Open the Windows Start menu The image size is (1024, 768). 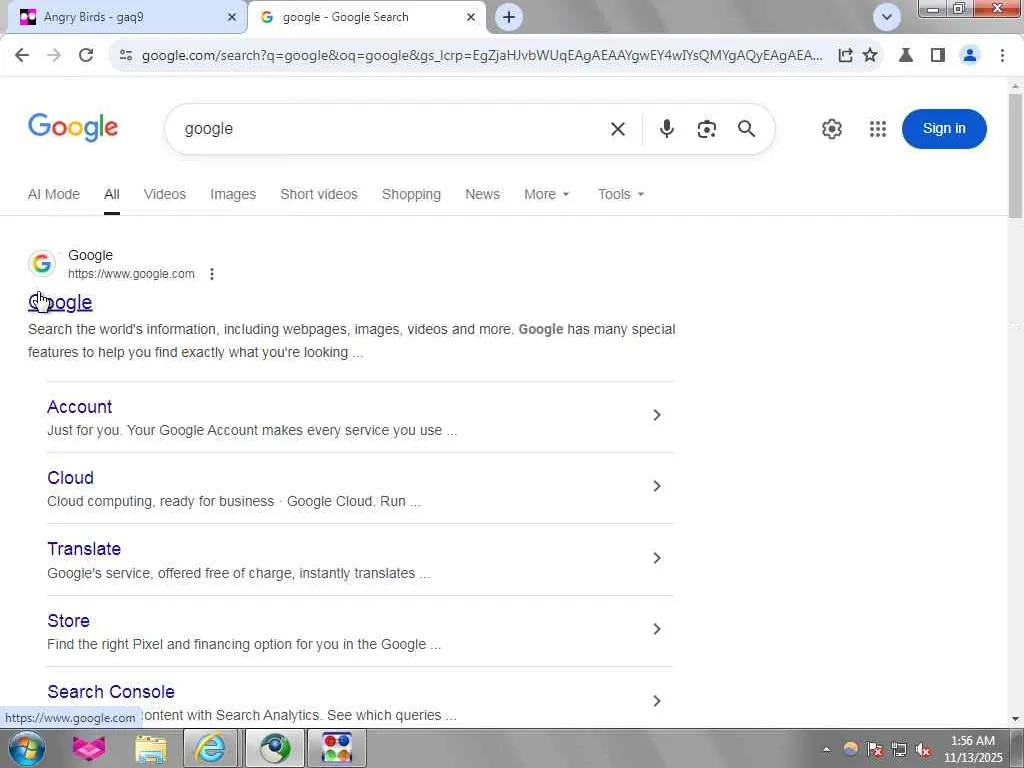click(26, 748)
